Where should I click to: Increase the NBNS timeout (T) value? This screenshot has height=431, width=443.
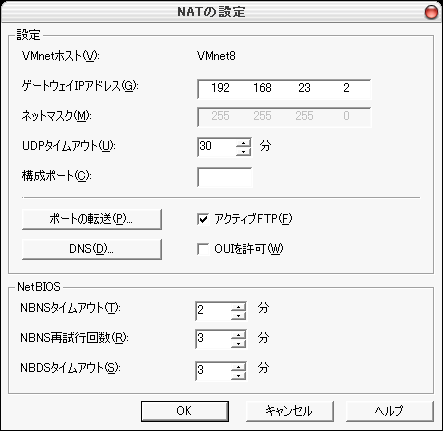[x=238, y=307]
